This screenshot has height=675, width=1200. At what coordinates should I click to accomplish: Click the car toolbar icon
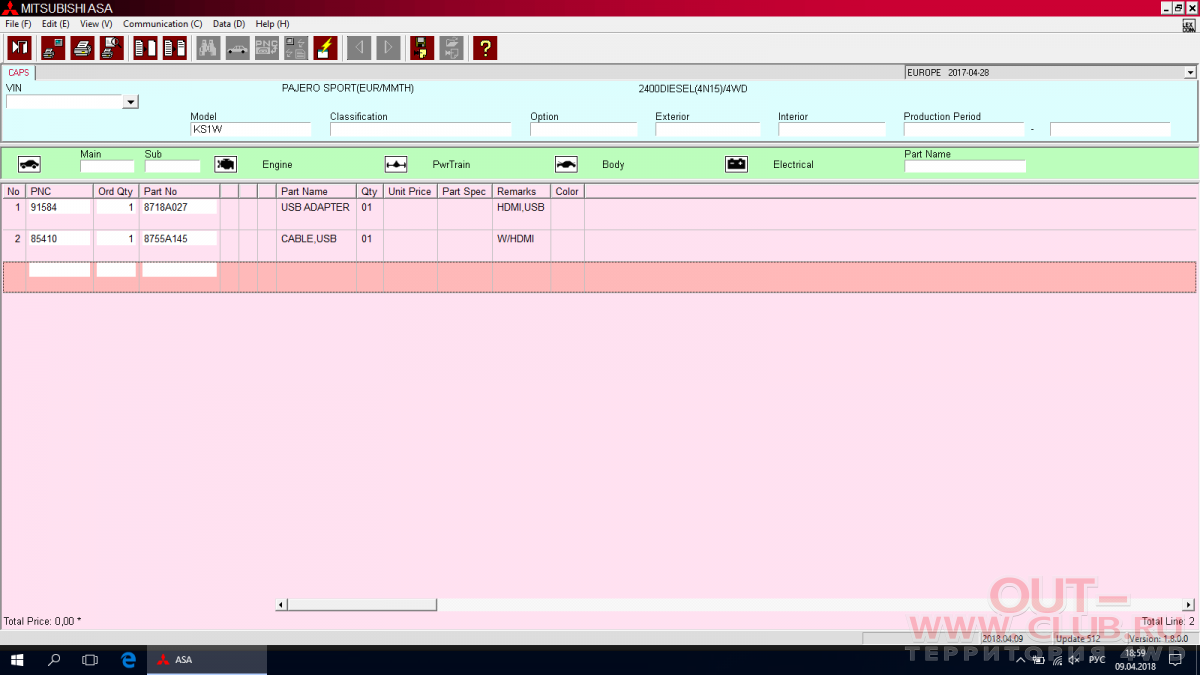[x=238, y=47]
